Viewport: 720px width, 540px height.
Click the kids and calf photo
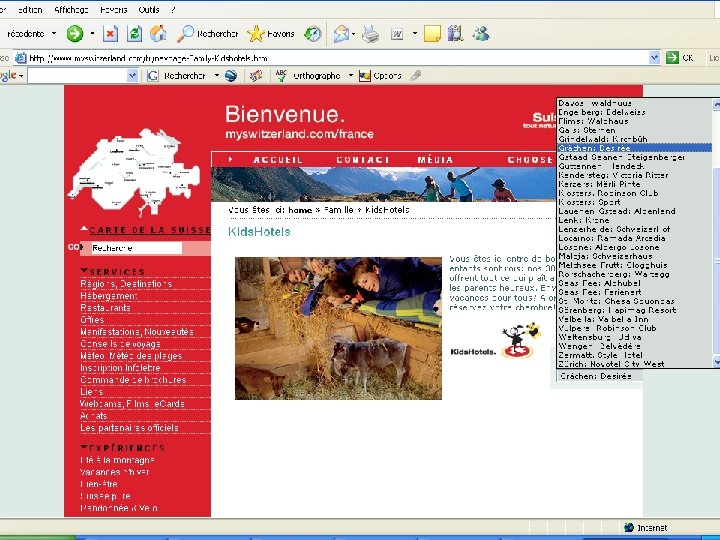pyautogui.click(x=338, y=328)
